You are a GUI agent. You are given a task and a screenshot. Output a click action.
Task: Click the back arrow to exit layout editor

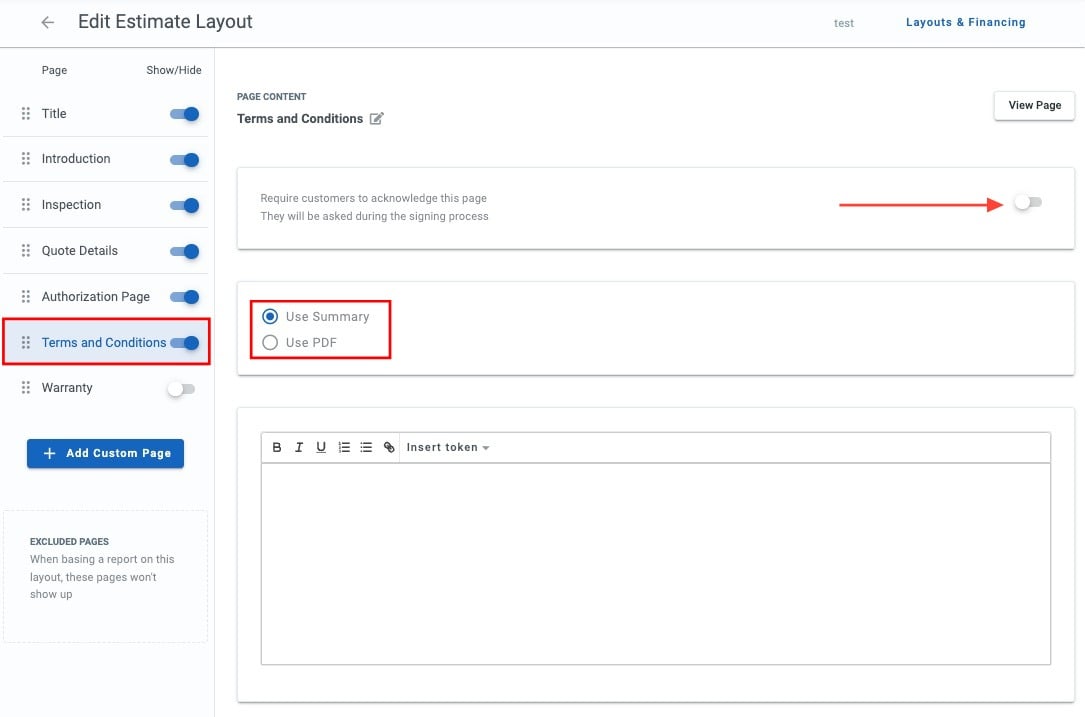click(47, 21)
